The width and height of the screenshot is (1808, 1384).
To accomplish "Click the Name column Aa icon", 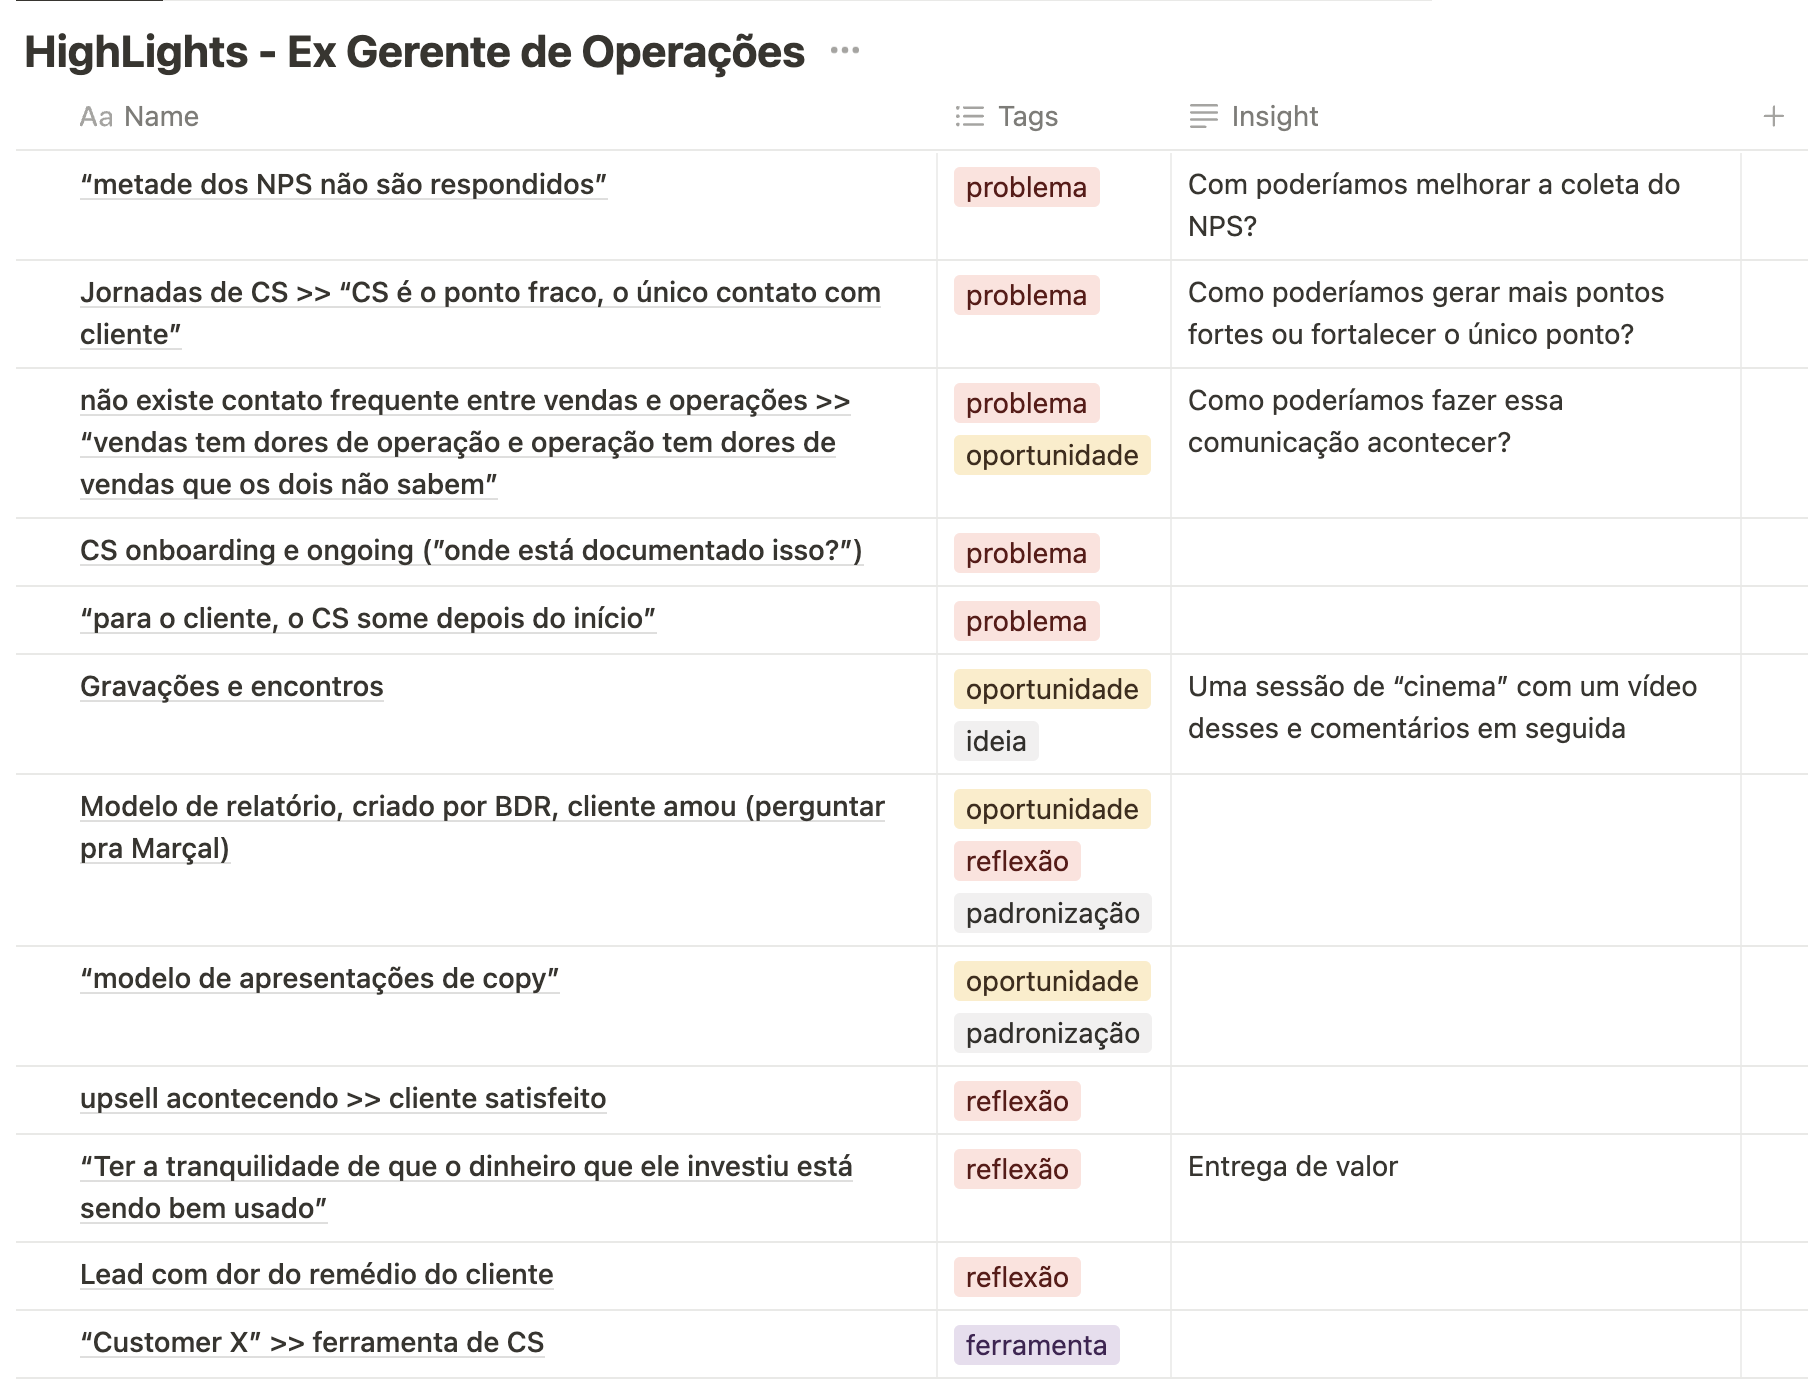I will [x=96, y=117].
